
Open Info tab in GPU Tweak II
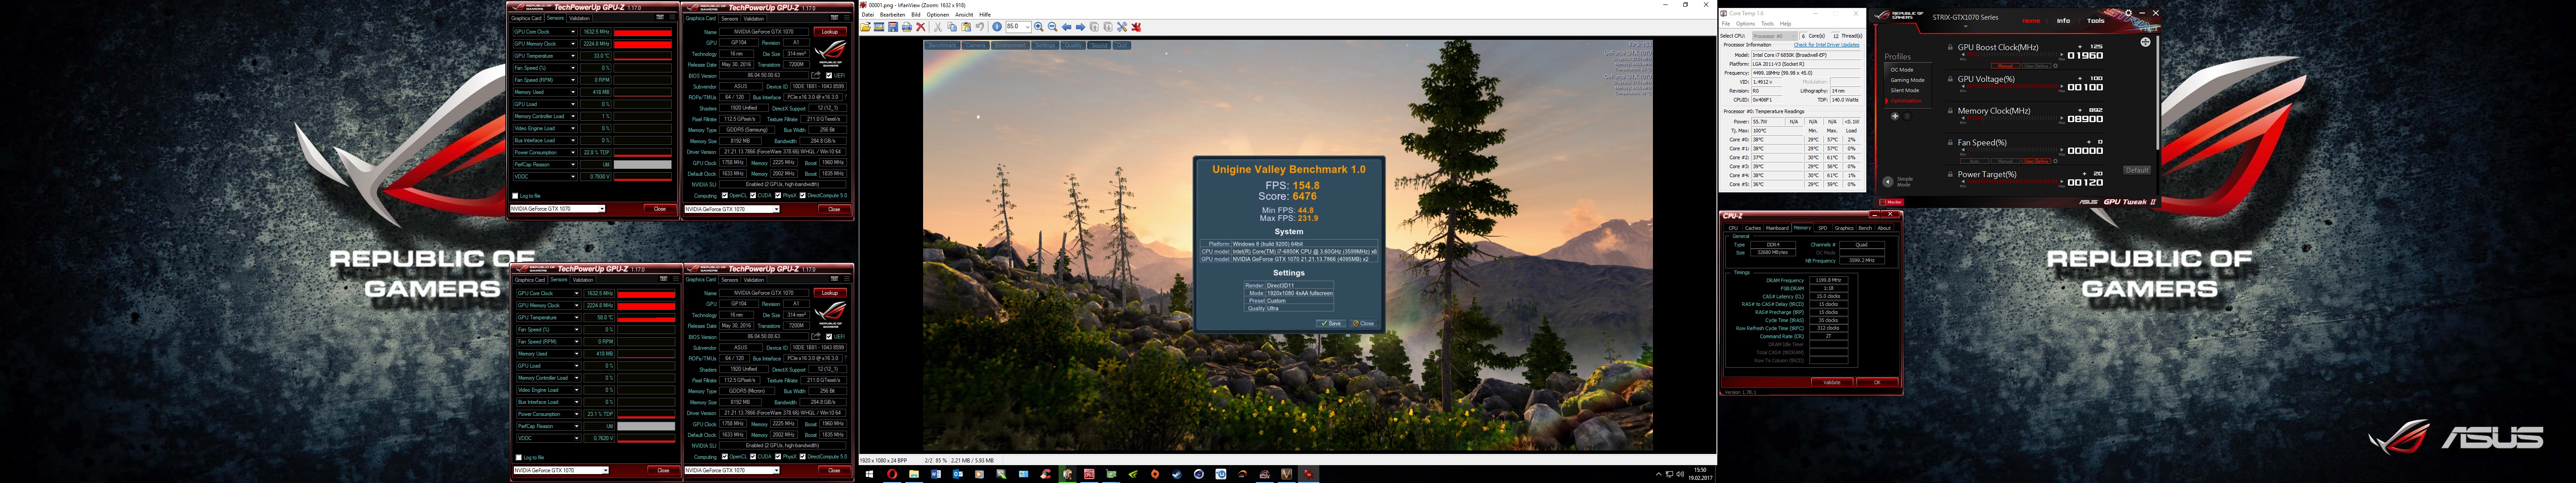[x=2063, y=20]
